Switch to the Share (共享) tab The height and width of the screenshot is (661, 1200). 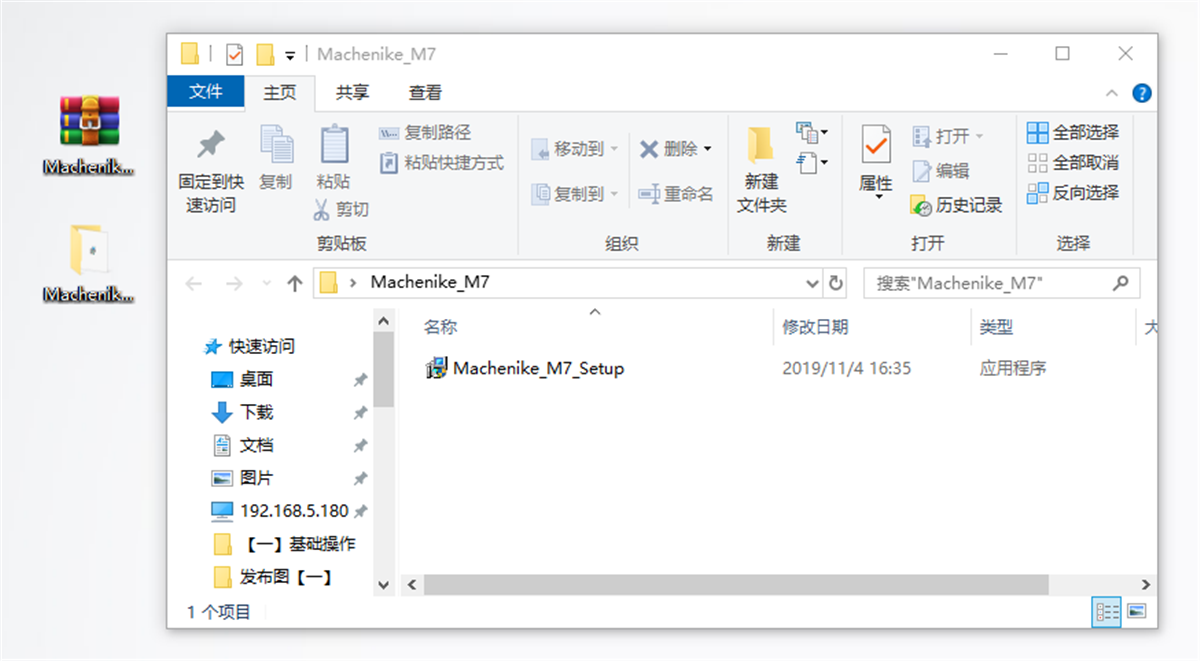pos(352,92)
